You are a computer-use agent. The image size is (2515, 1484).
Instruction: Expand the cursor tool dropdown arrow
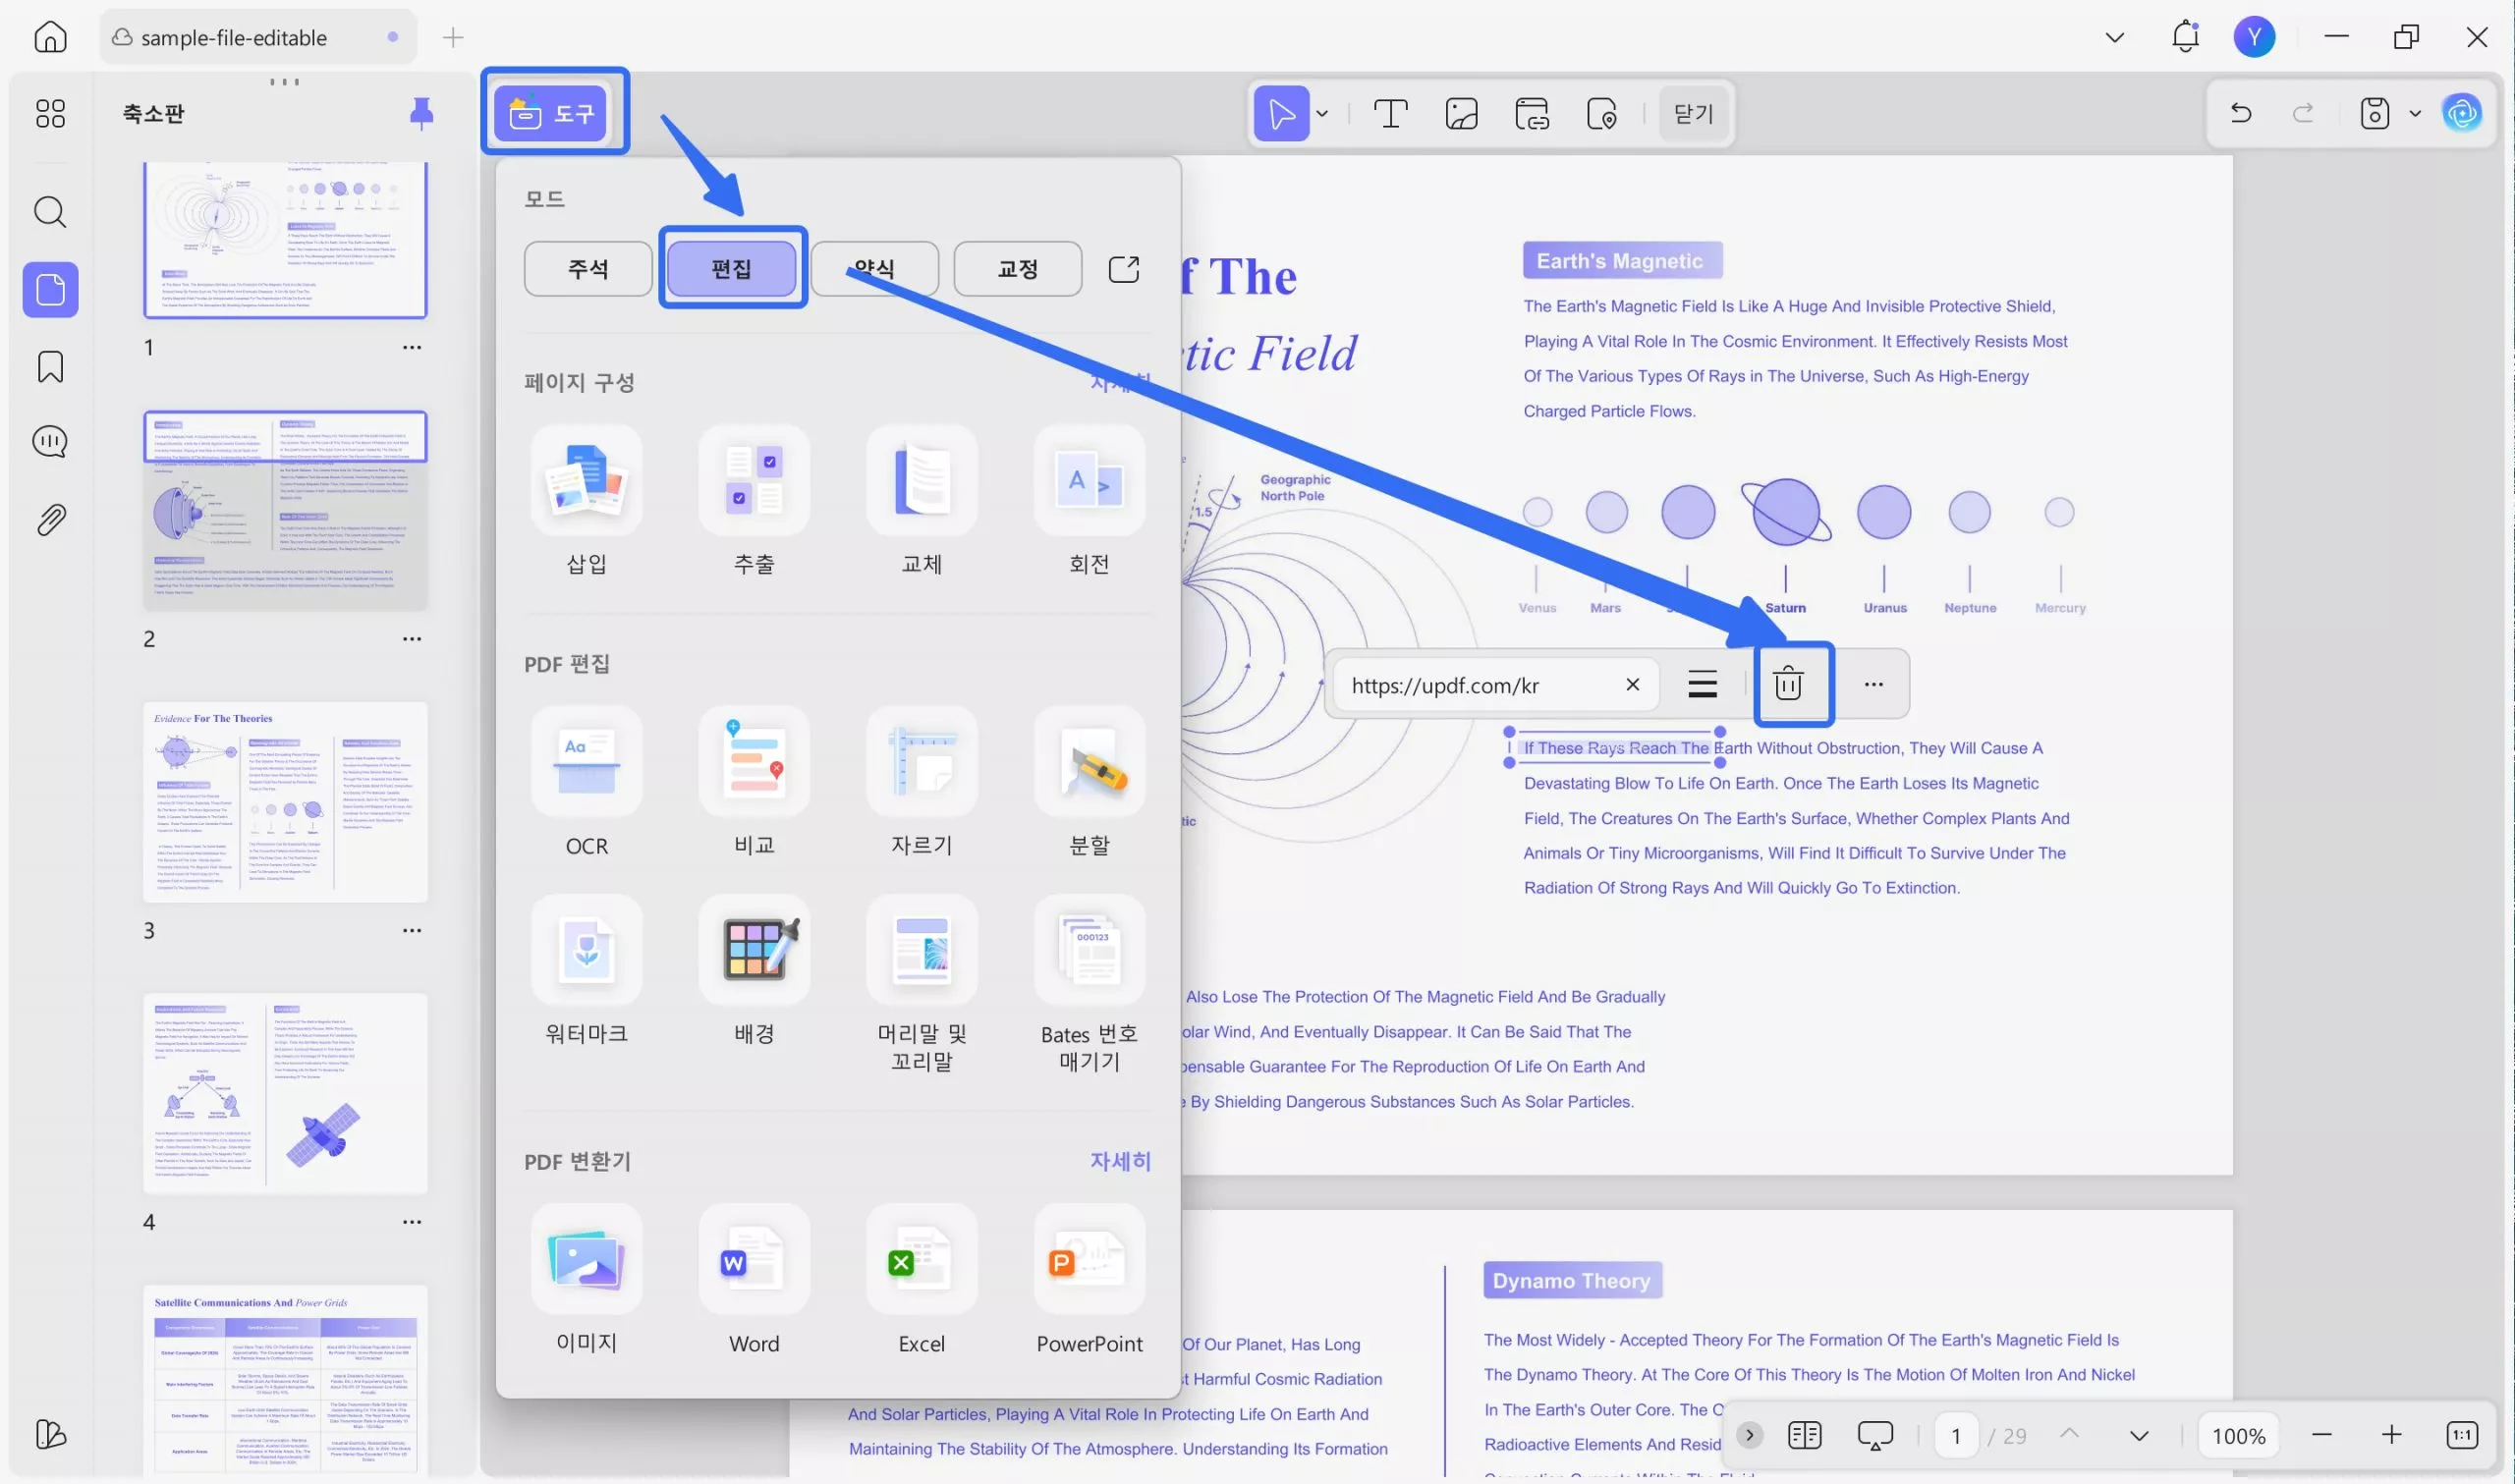(x=1322, y=114)
